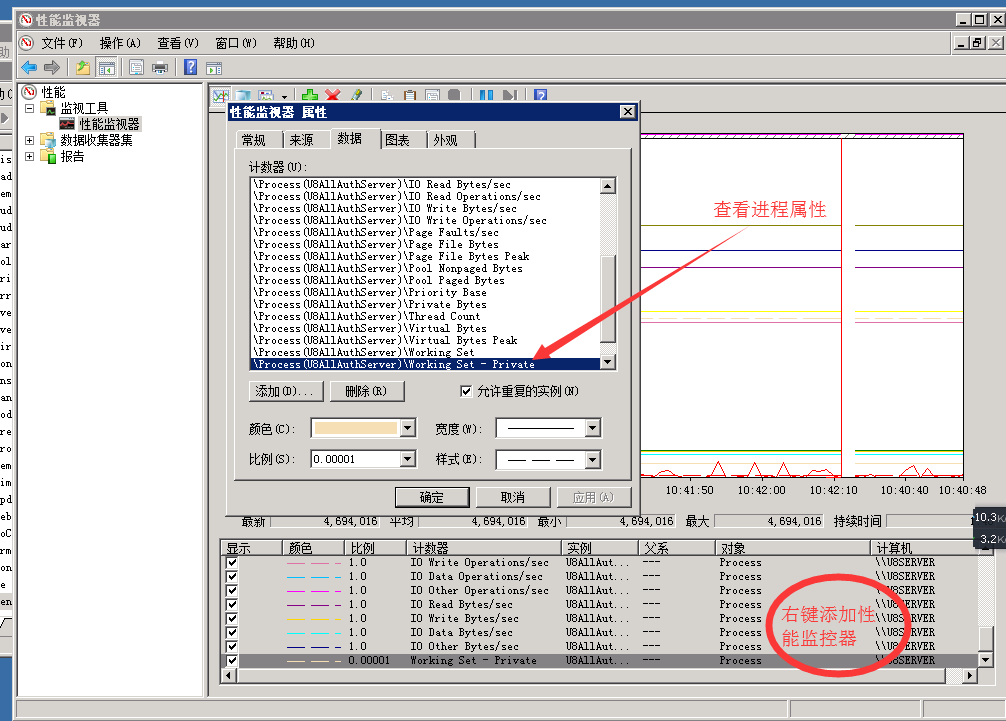Collapse the 监视工具 tree node
This screenshot has width=1006, height=721.
pyautogui.click(x=30, y=108)
